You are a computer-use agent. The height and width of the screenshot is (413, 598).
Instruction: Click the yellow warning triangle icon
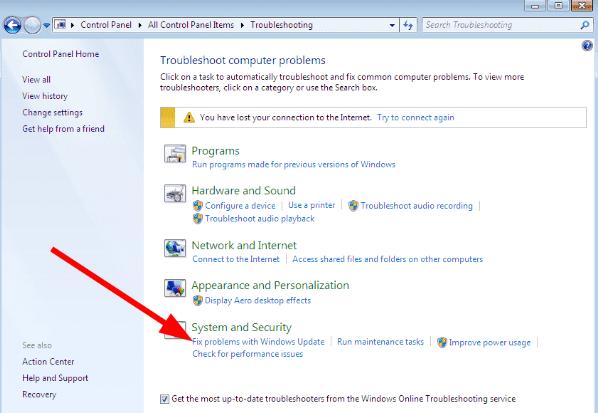189,117
